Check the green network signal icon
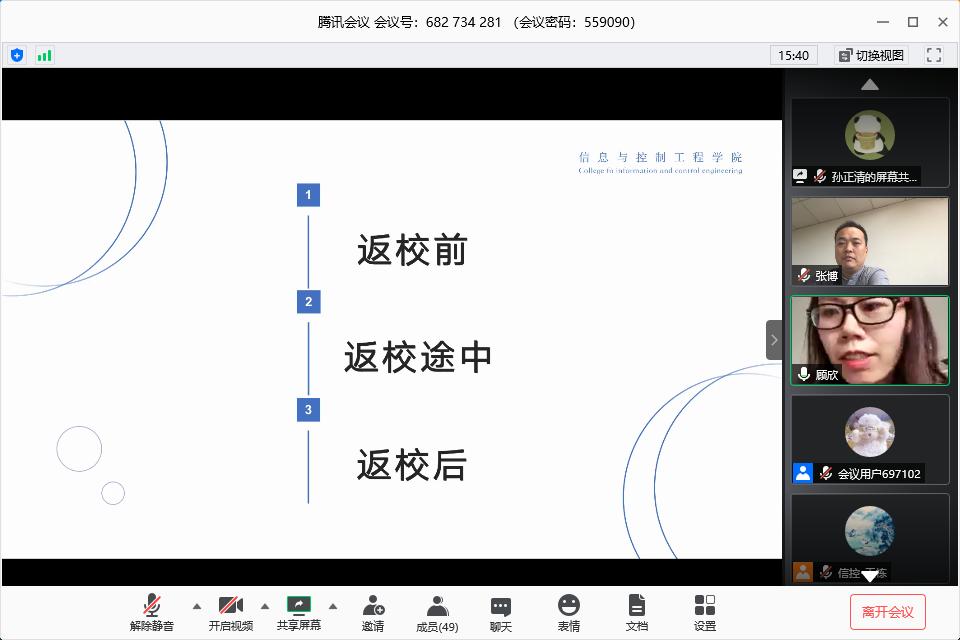Screen dimensions: 960x640 [x=44, y=55]
